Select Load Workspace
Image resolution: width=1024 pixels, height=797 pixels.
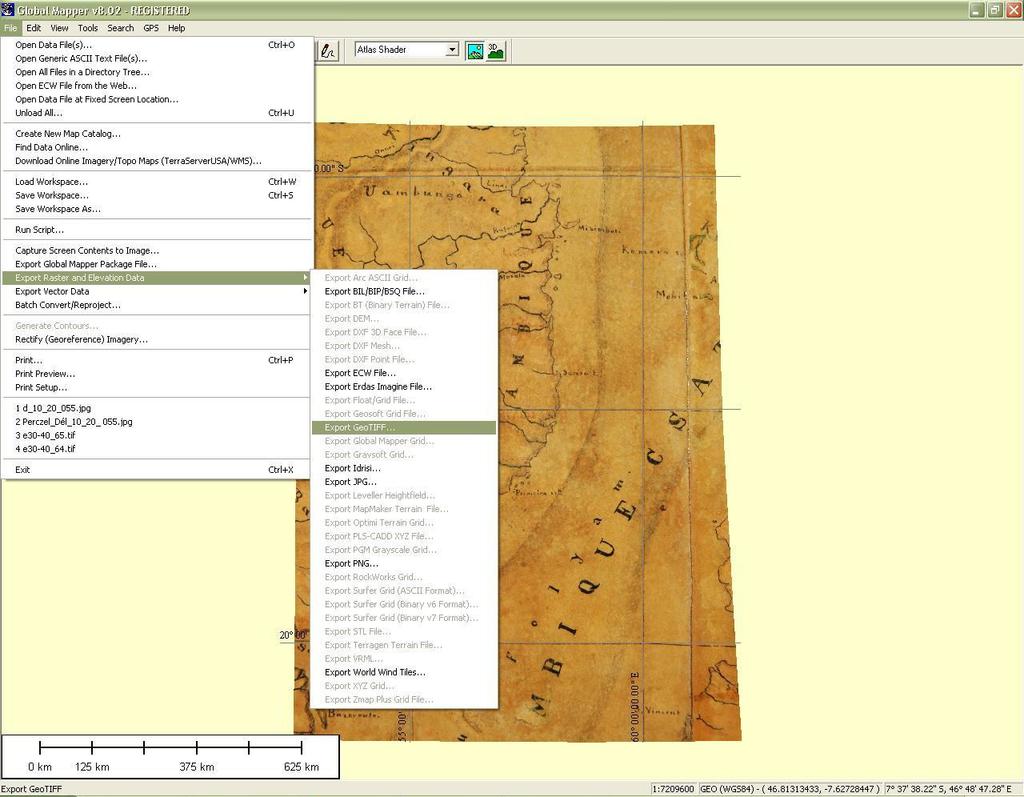pos(156,182)
